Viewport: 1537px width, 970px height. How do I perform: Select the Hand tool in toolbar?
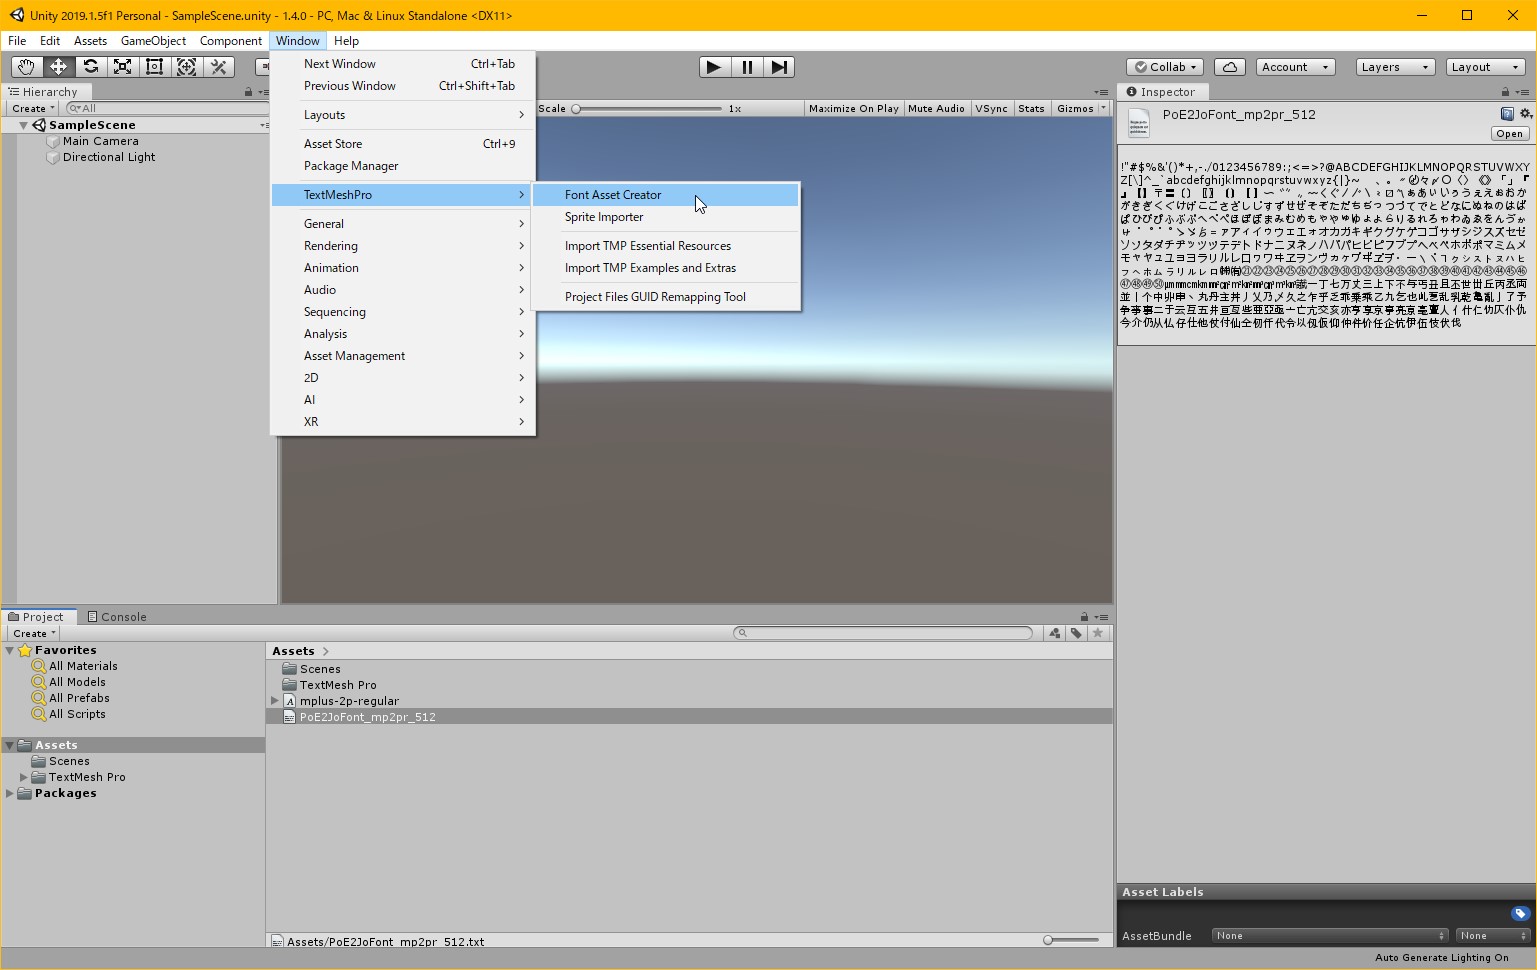[26, 67]
